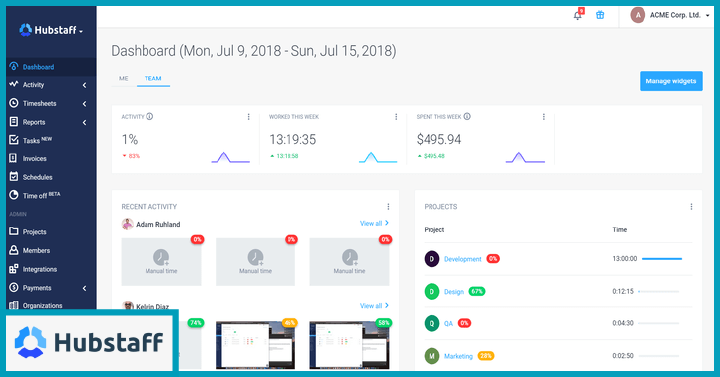Open Kelvin Diaz's screenshot with 58% badge
Screen dimensions: 720x377
tap(349, 345)
